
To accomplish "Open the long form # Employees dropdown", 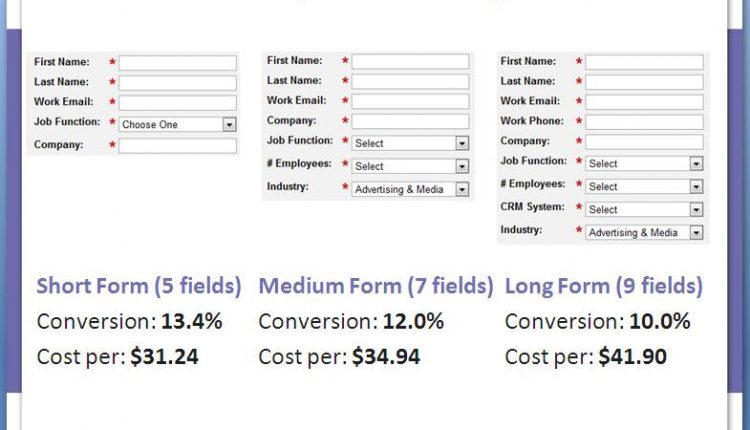I will pyautogui.click(x=644, y=186).
